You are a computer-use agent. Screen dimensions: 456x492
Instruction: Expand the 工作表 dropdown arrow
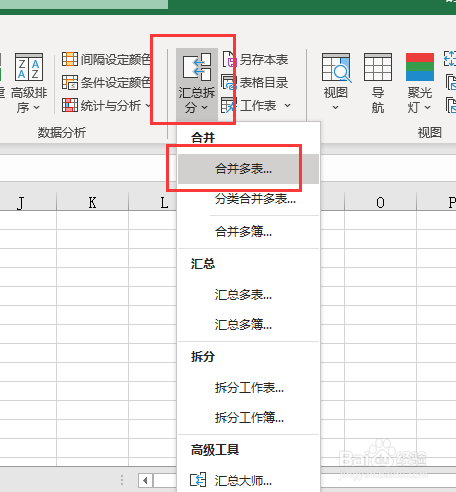click(287, 106)
